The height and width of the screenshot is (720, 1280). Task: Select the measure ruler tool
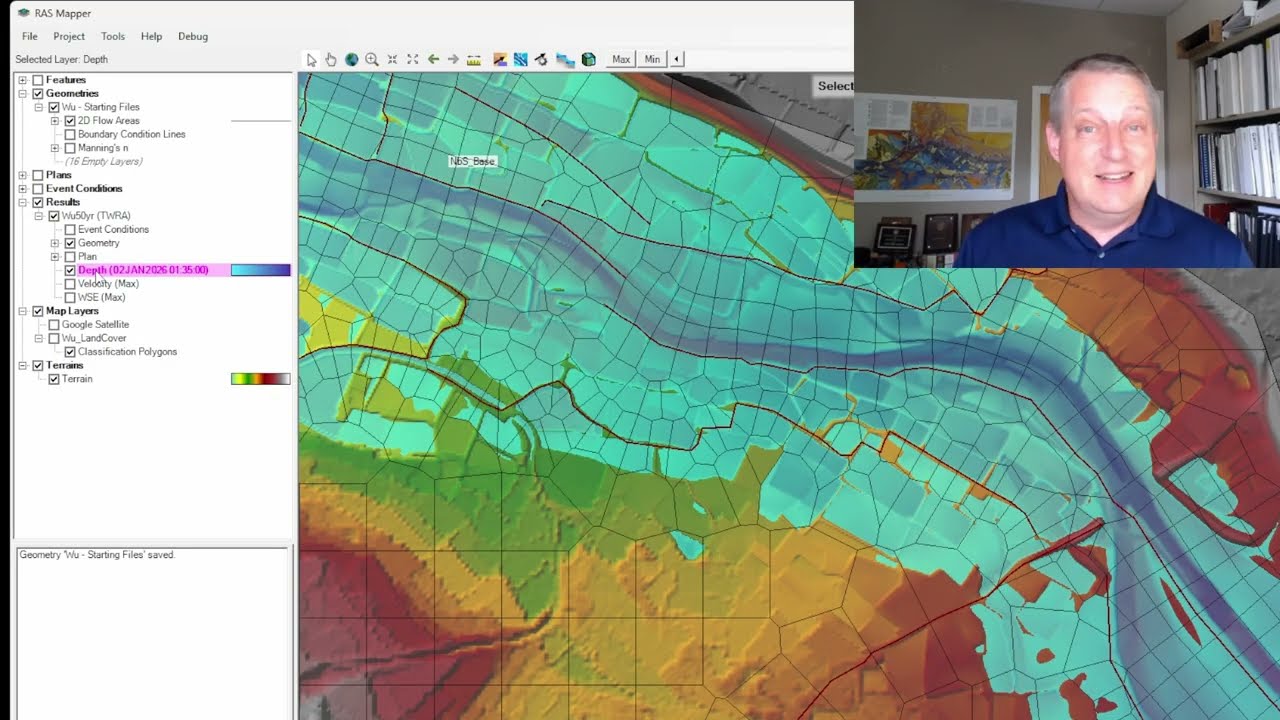click(474, 60)
